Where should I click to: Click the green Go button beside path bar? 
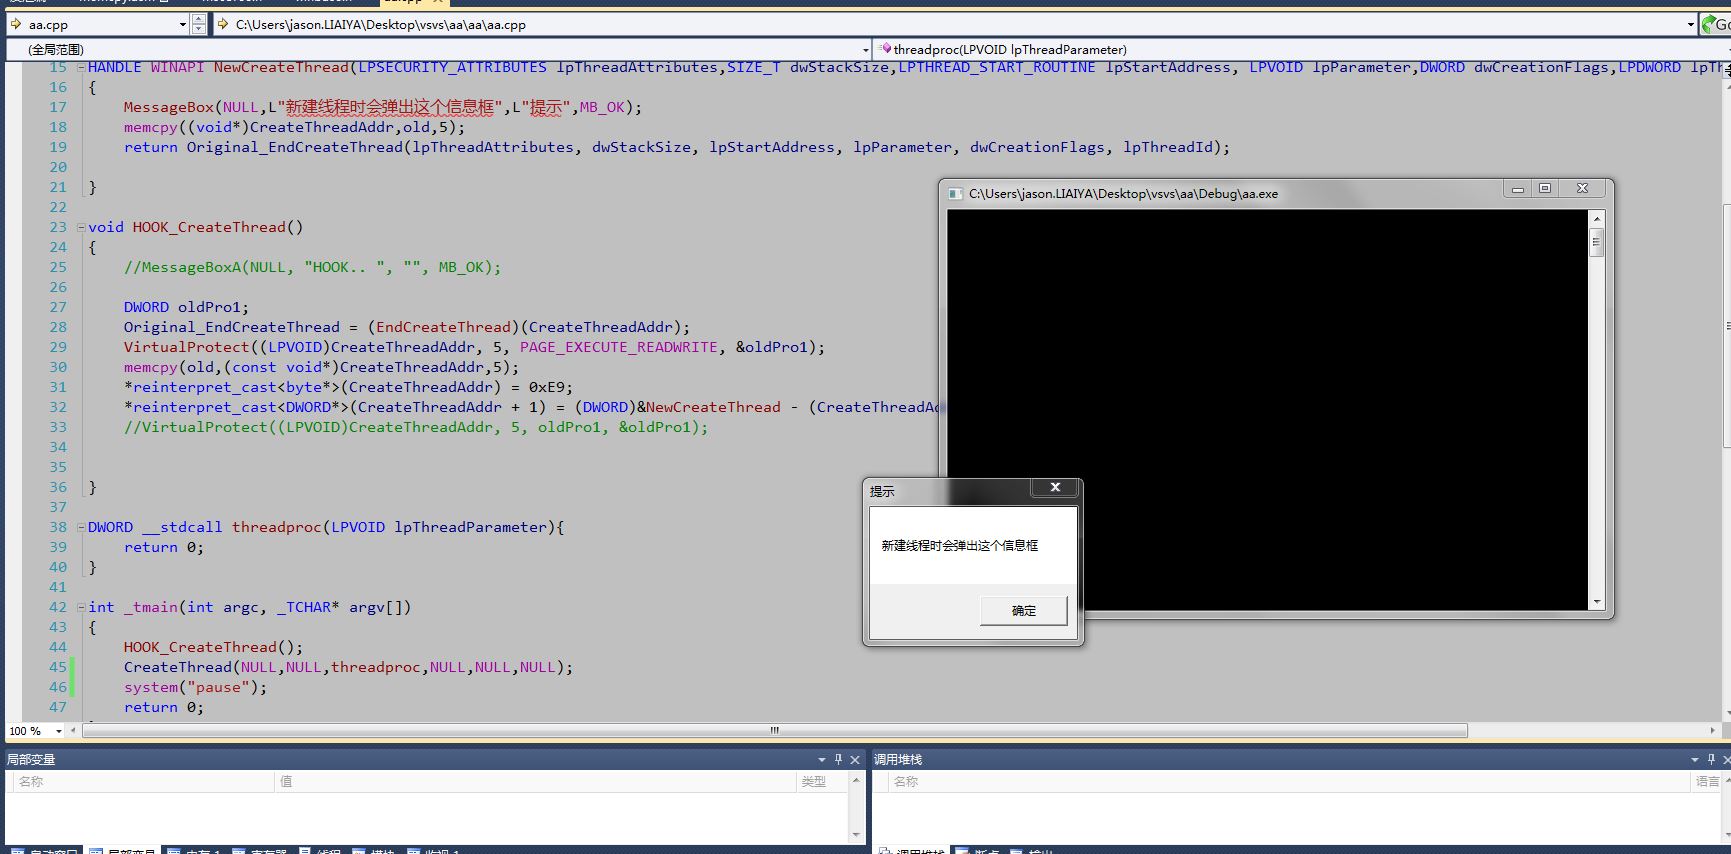click(1717, 24)
